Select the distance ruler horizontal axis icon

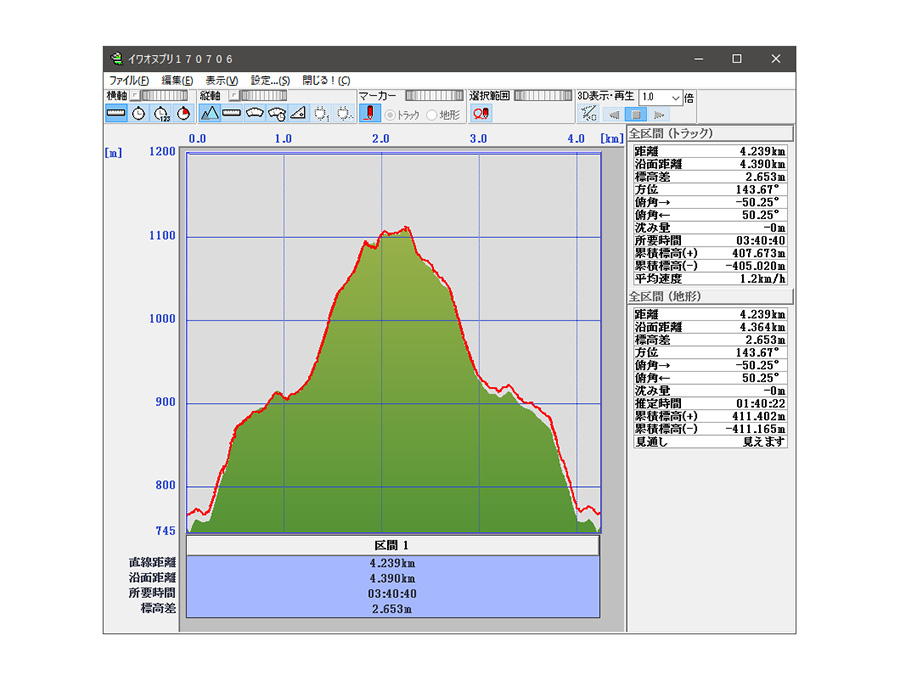click(x=116, y=114)
